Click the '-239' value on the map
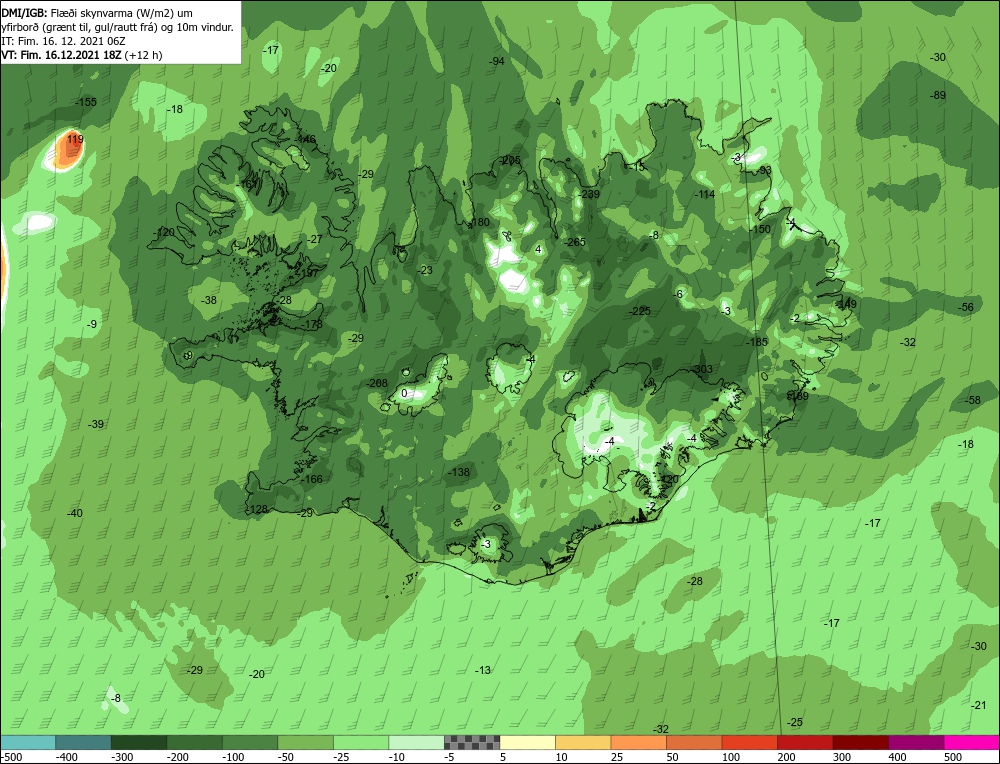 [x=589, y=195]
